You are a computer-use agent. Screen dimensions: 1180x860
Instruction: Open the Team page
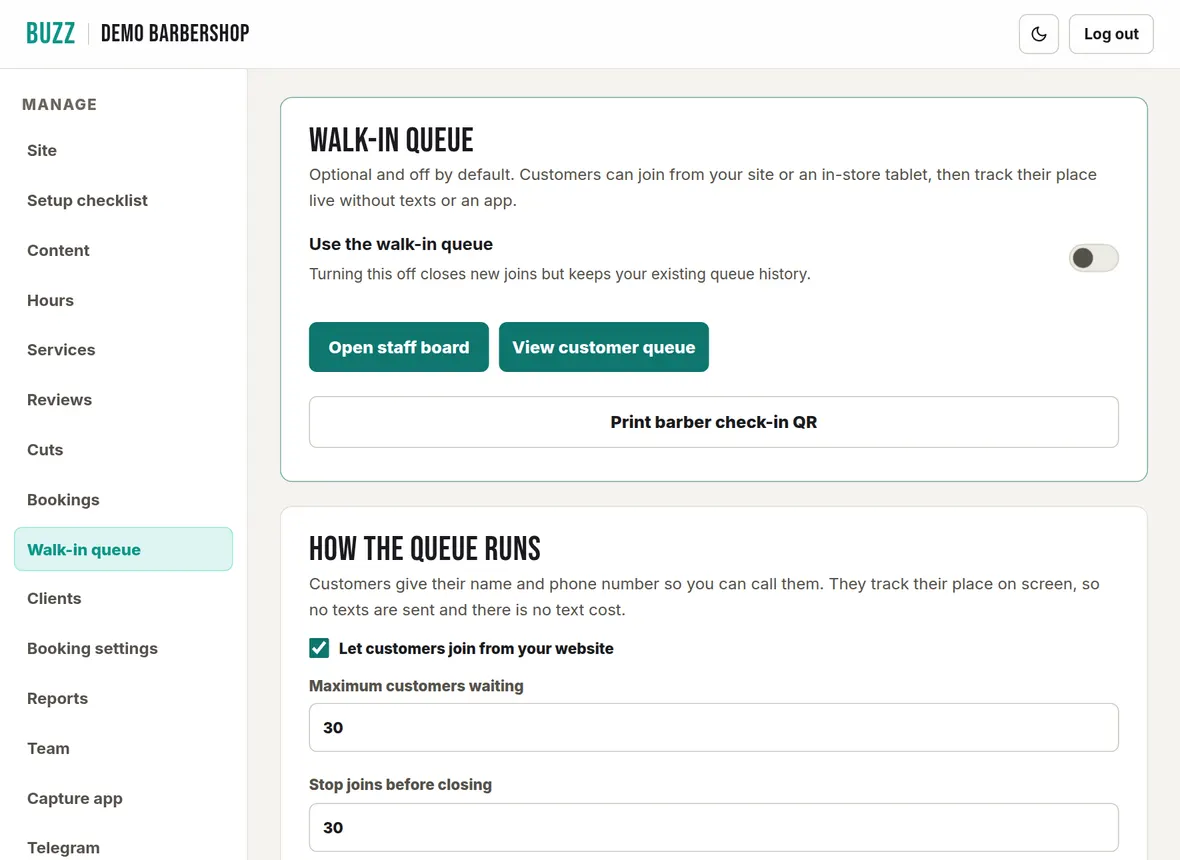point(123,749)
